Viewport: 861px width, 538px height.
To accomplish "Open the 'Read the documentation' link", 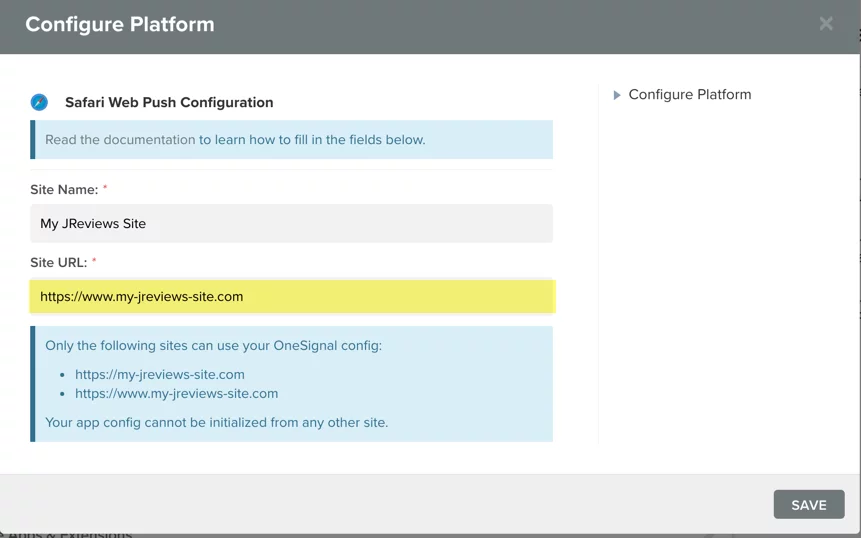I will tap(120, 140).
